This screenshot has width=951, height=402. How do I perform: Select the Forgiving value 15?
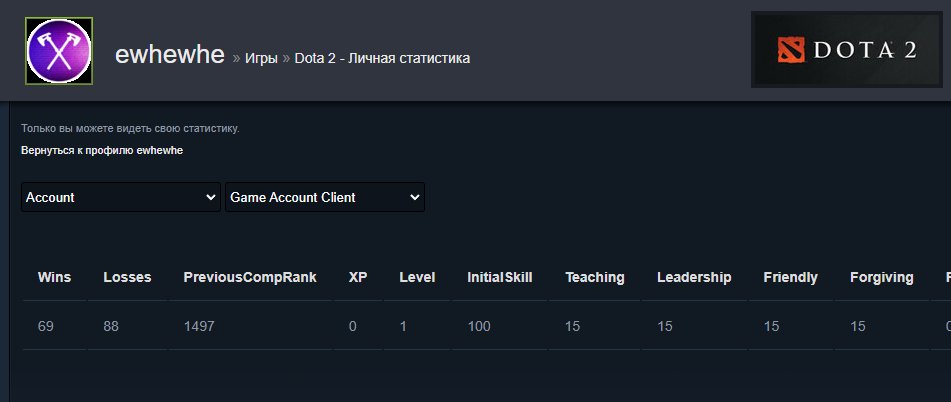point(858,326)
